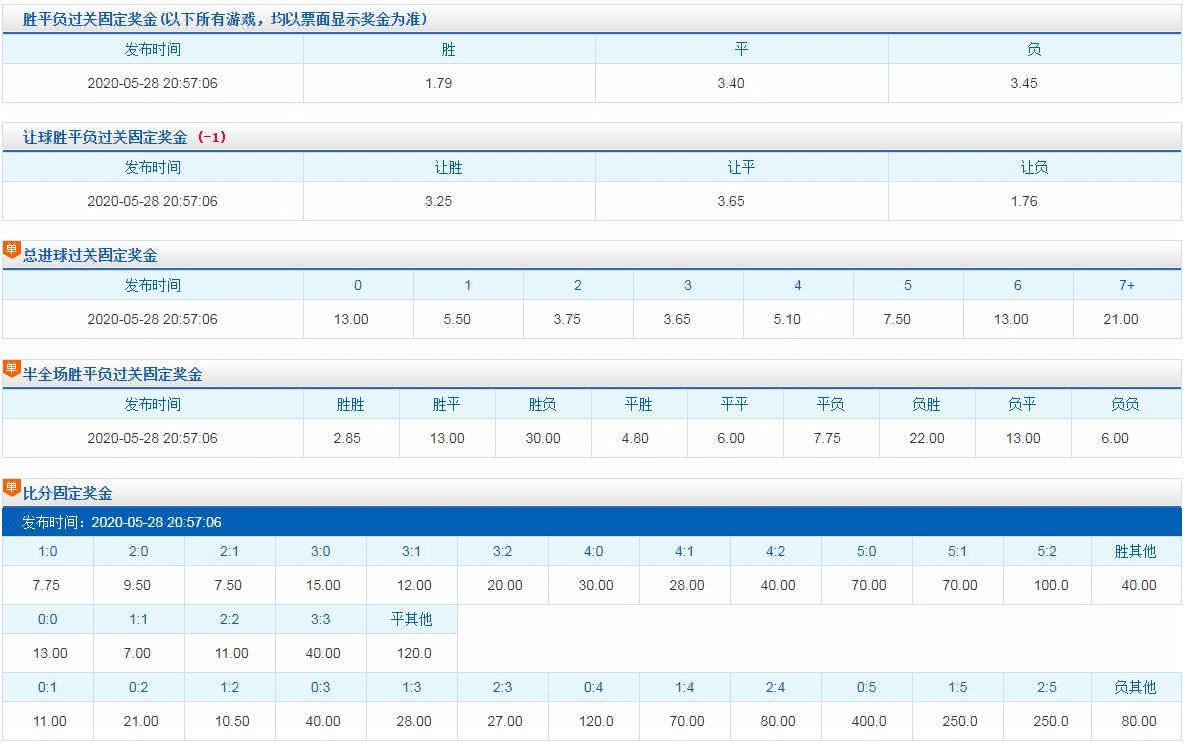Select score 2:2 odds 11.00

(232, 653)
